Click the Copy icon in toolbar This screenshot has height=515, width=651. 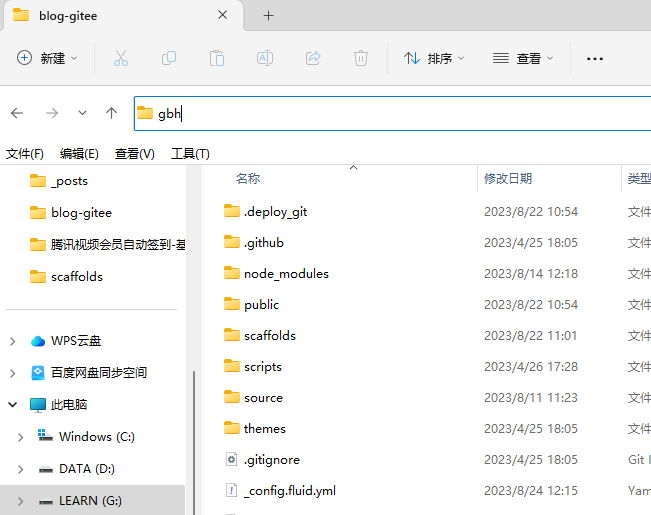click(x=169, y=58)
